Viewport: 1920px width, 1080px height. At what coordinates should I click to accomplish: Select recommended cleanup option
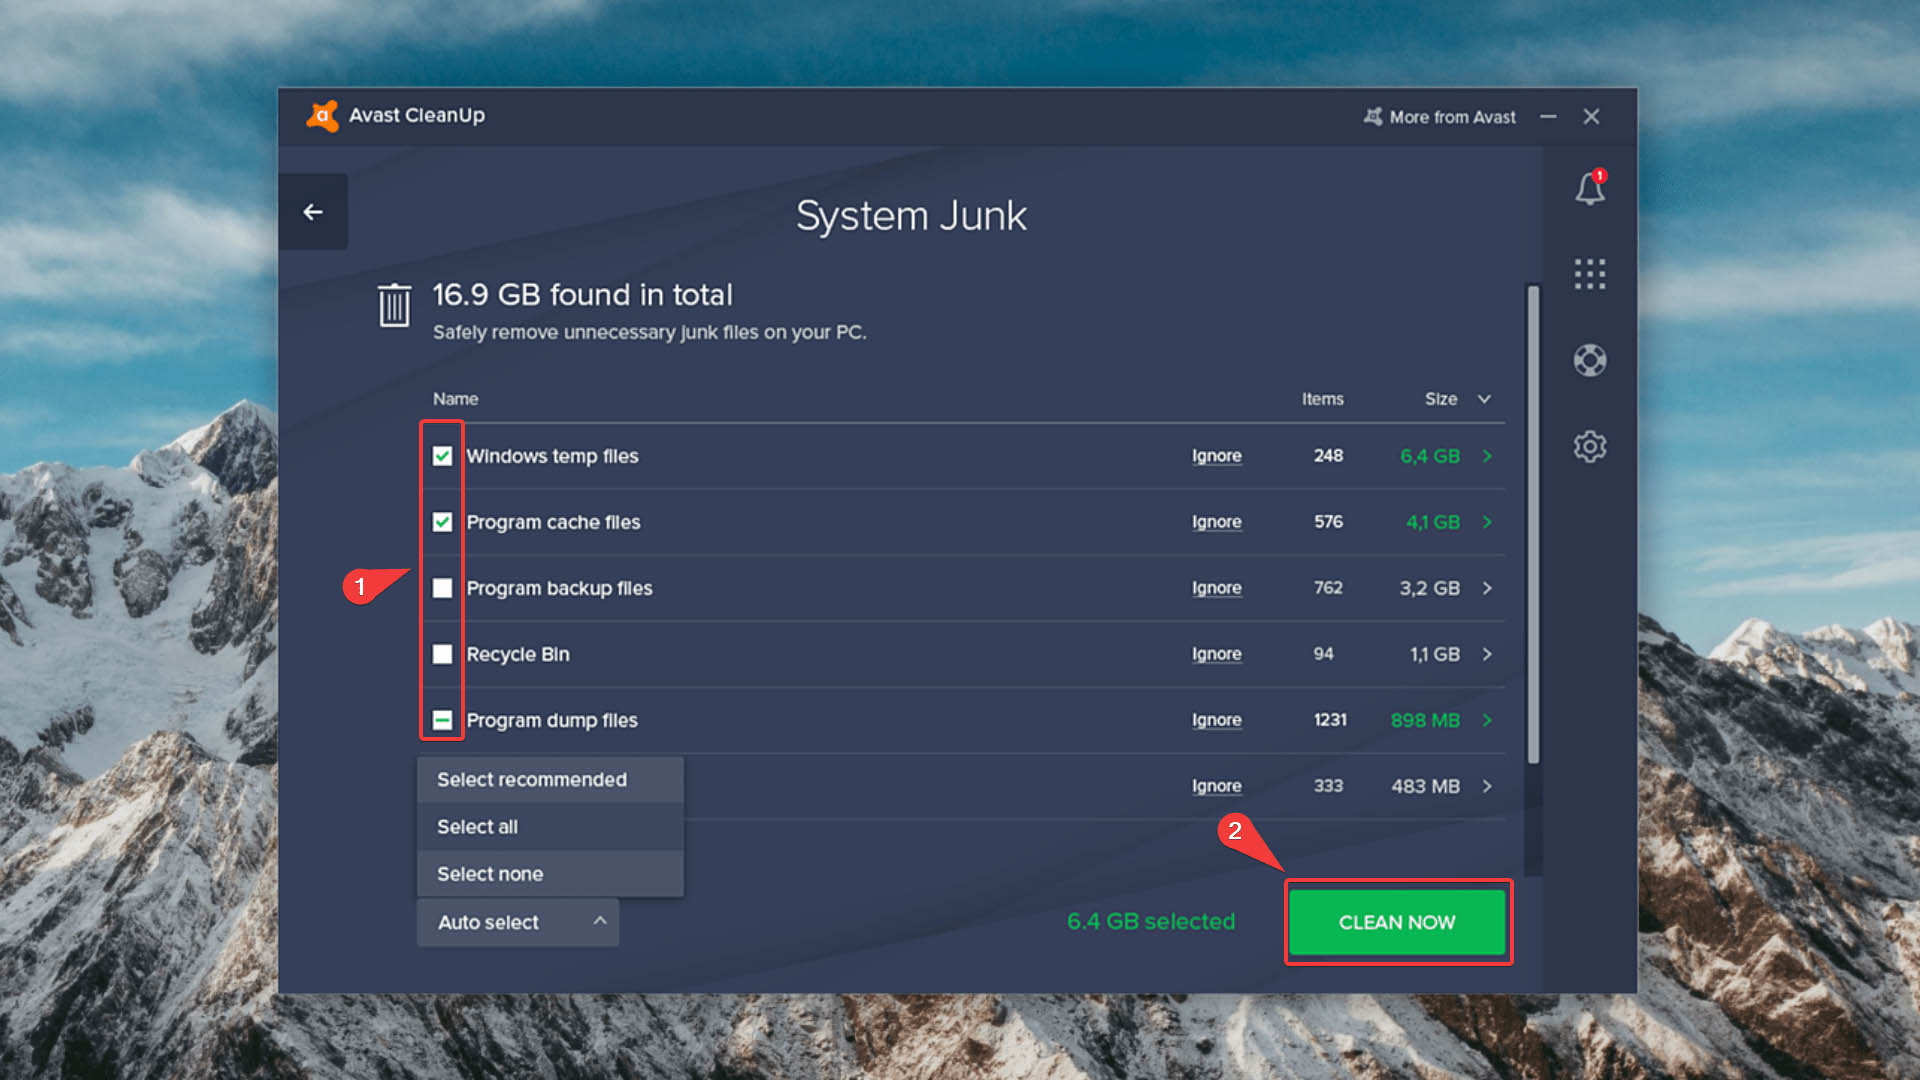[x=533, y=778]
